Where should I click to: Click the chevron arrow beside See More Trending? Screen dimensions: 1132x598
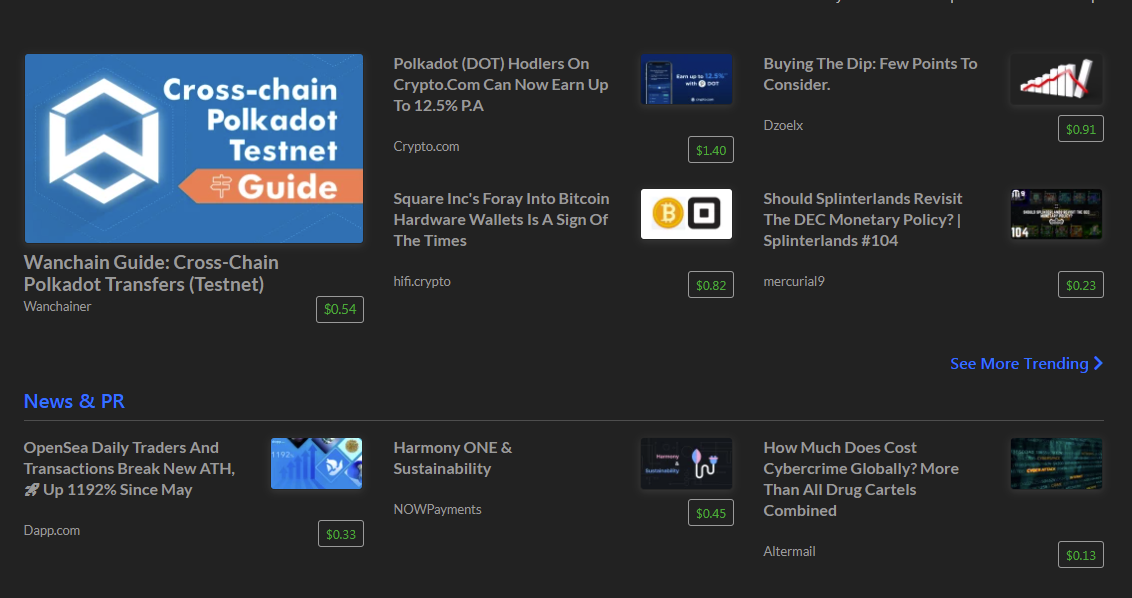click(1098, 363)
